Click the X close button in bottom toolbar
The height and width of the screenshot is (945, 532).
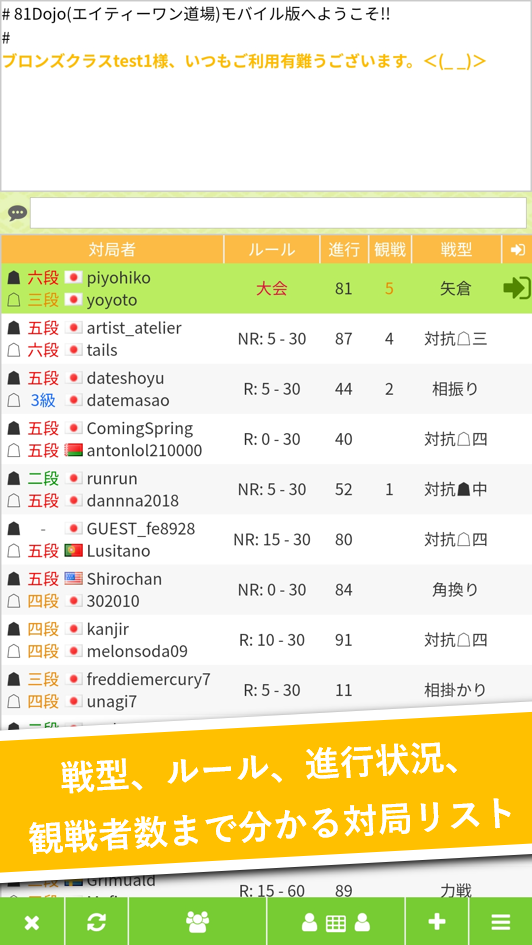pyautogui.click(x=31, y=922)
